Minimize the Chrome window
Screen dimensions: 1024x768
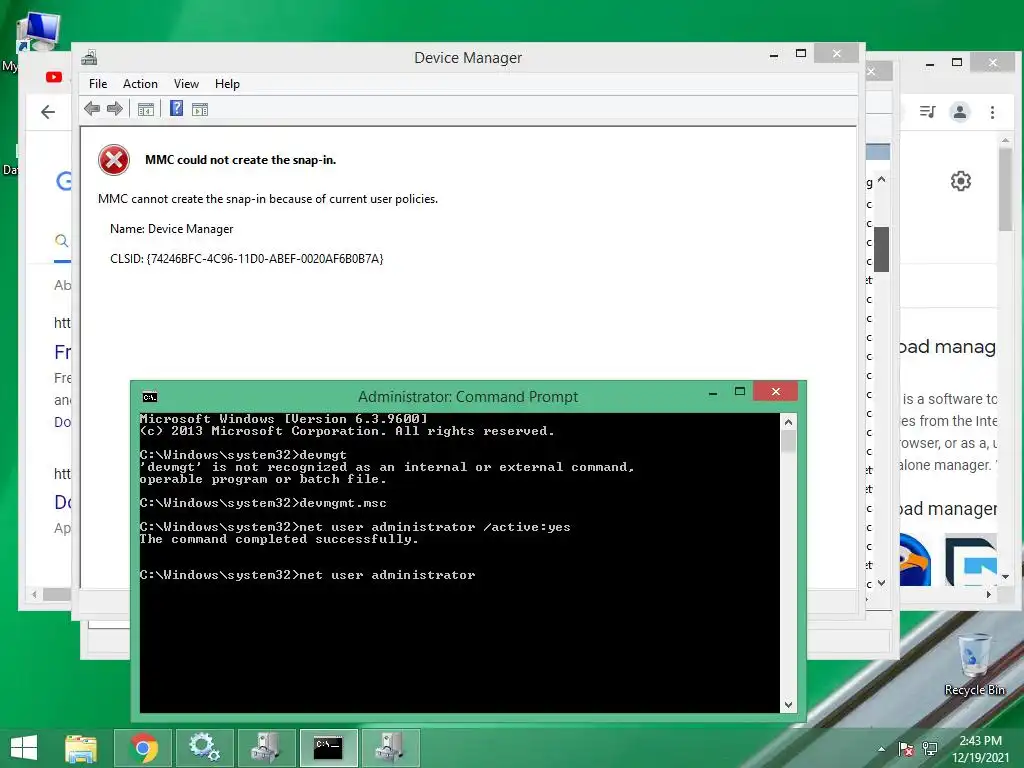930,63
